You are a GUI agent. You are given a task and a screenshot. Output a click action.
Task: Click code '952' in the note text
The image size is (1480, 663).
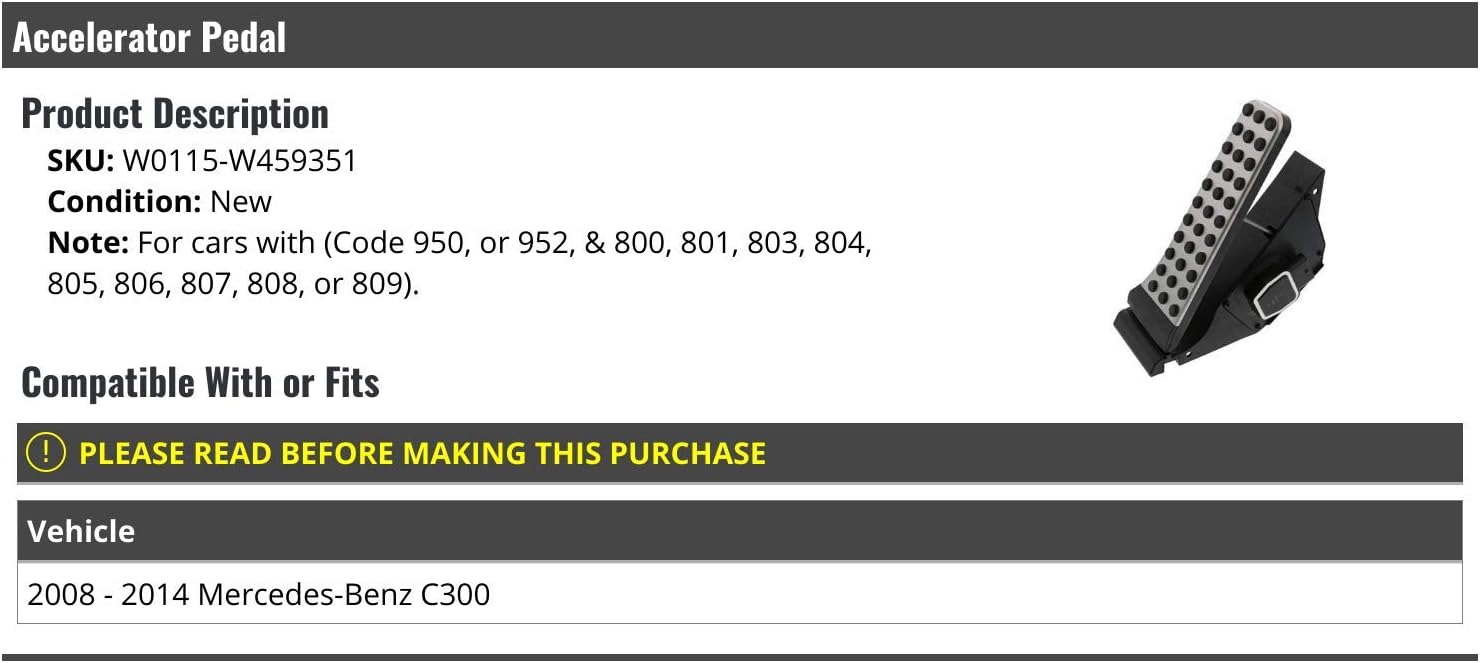541,243
